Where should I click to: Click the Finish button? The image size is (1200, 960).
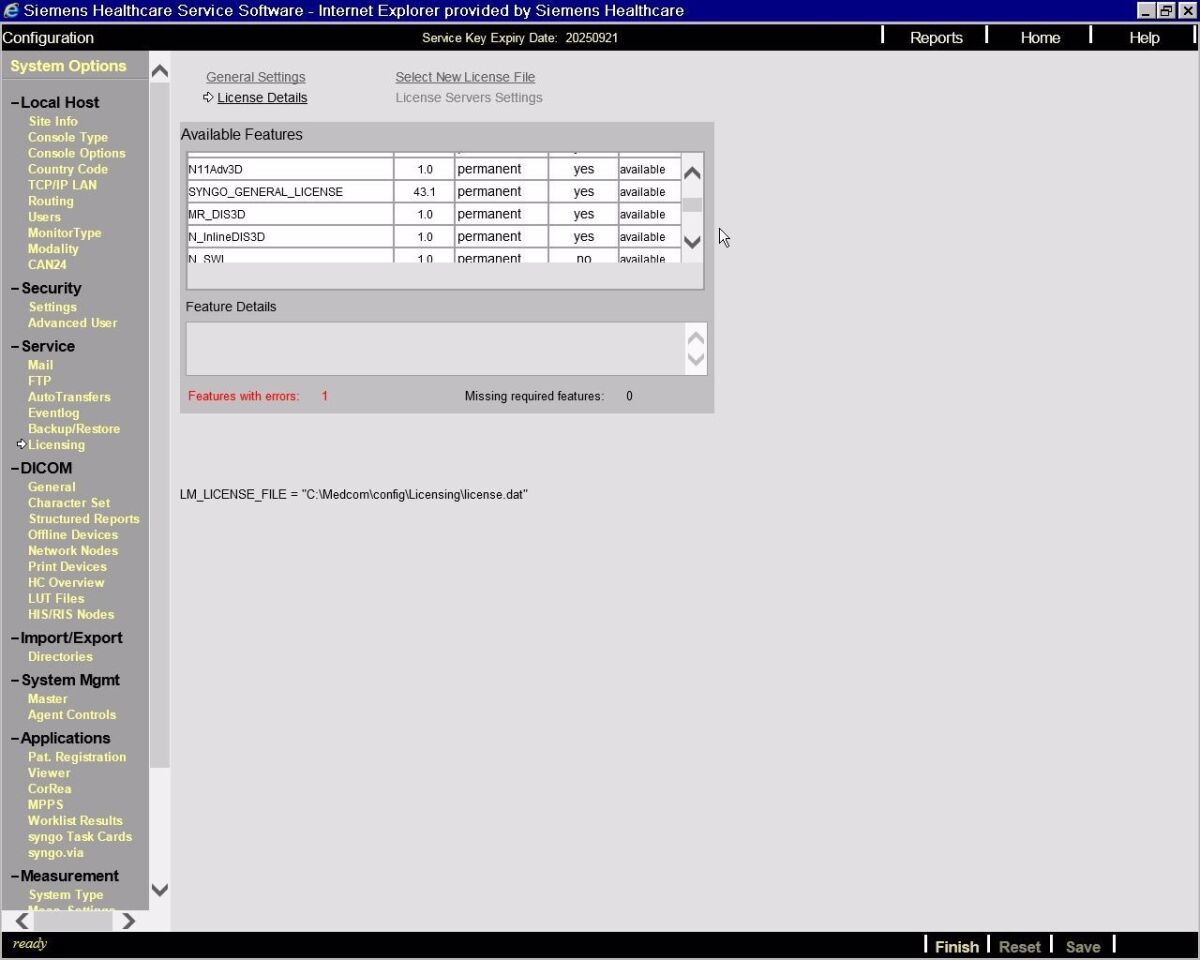[x=957, y=946]
